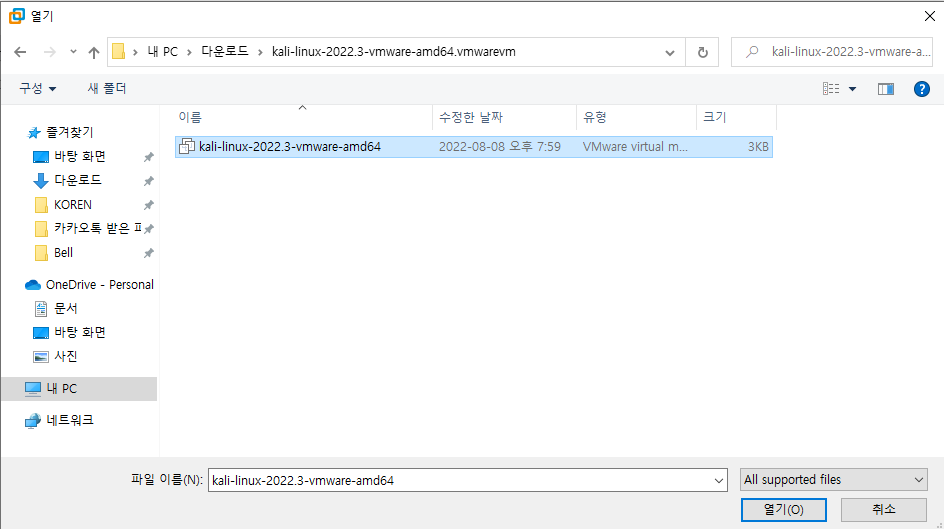The image size is (944, 529).
Task: Click the forward navigation arrow
Action: [x=49, y=52]
